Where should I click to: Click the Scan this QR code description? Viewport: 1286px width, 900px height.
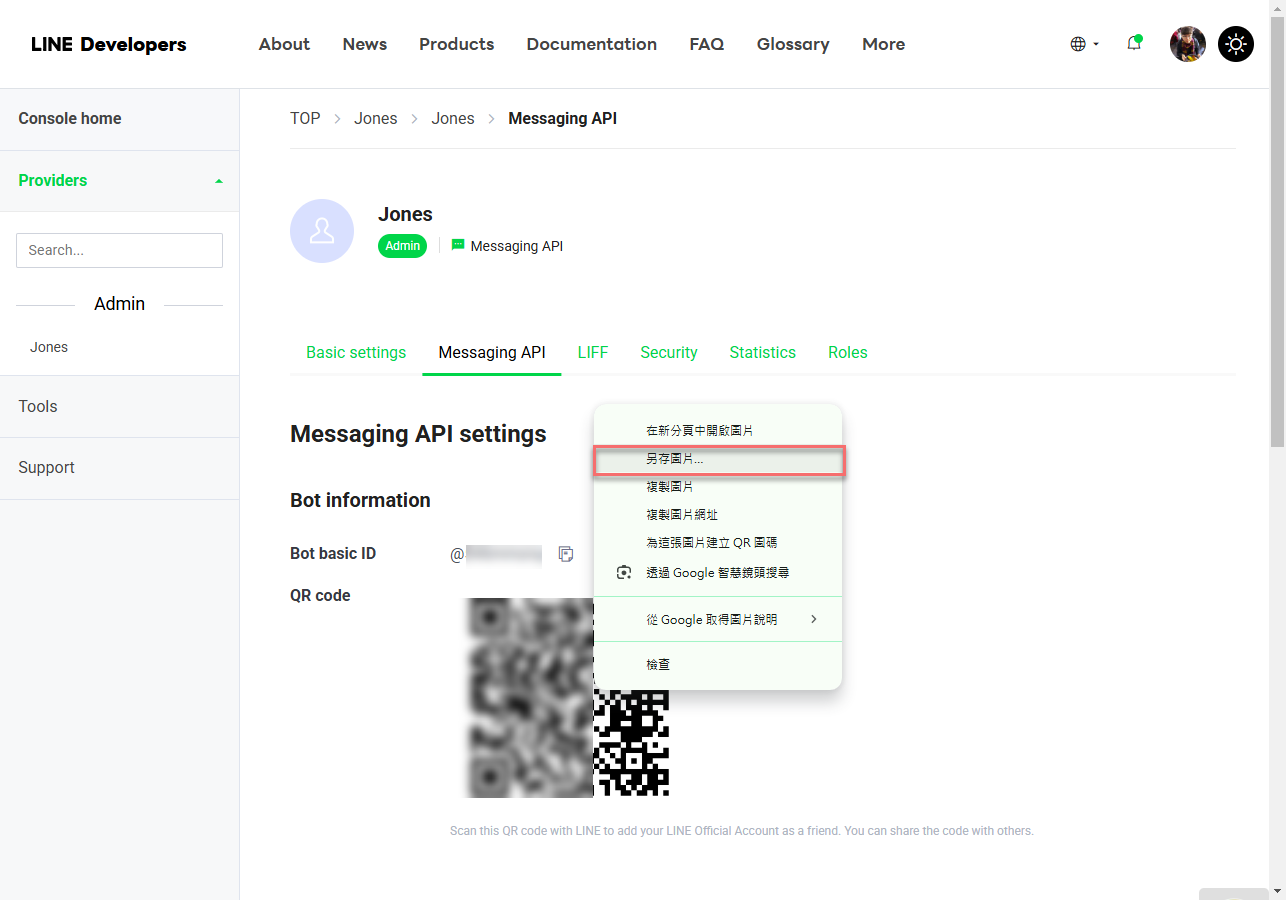(x=742, y=831)
